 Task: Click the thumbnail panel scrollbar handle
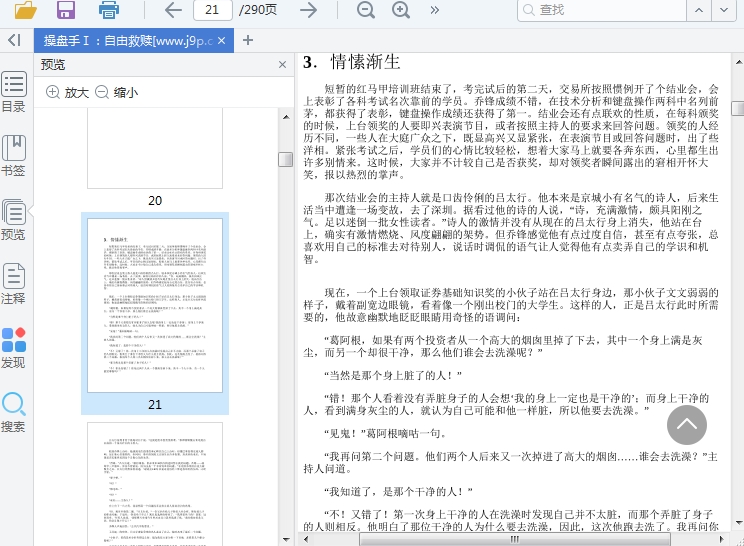286,159
